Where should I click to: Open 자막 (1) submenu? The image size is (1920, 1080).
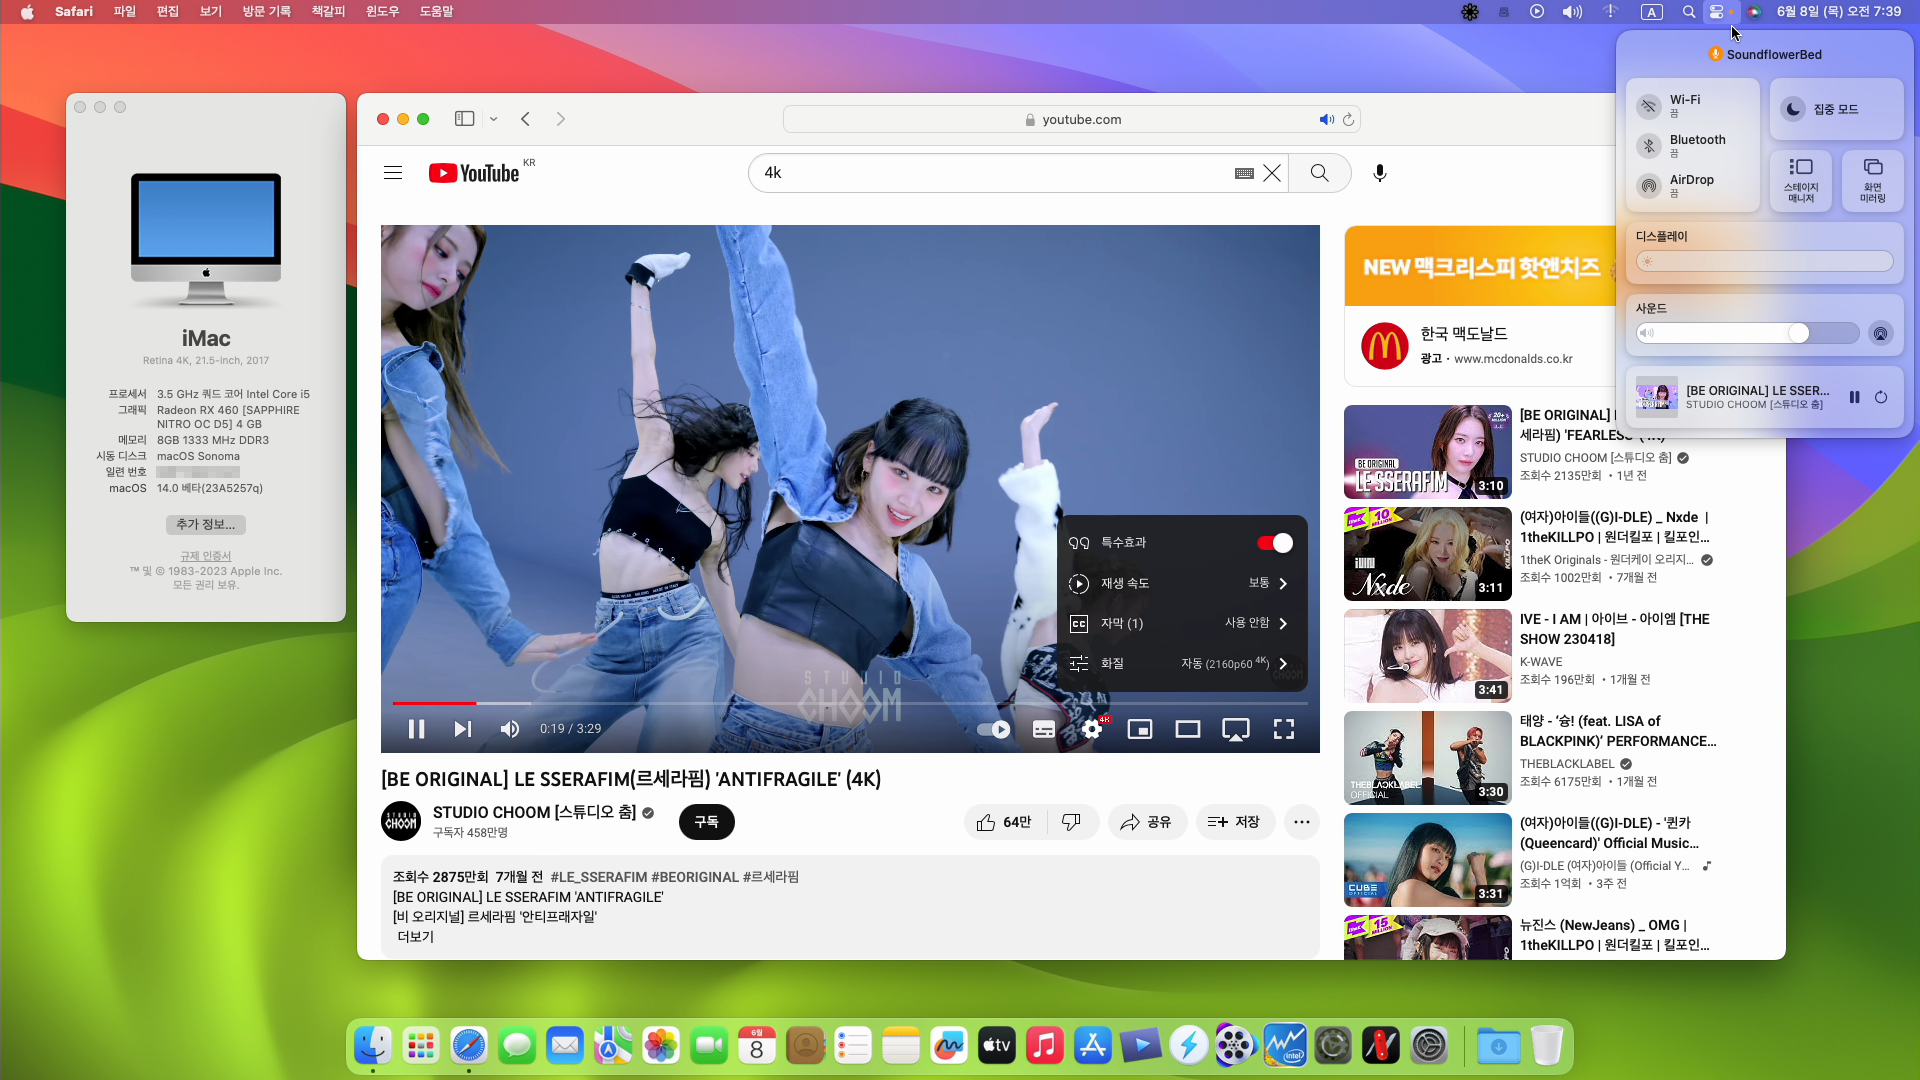coord(1182,623)
